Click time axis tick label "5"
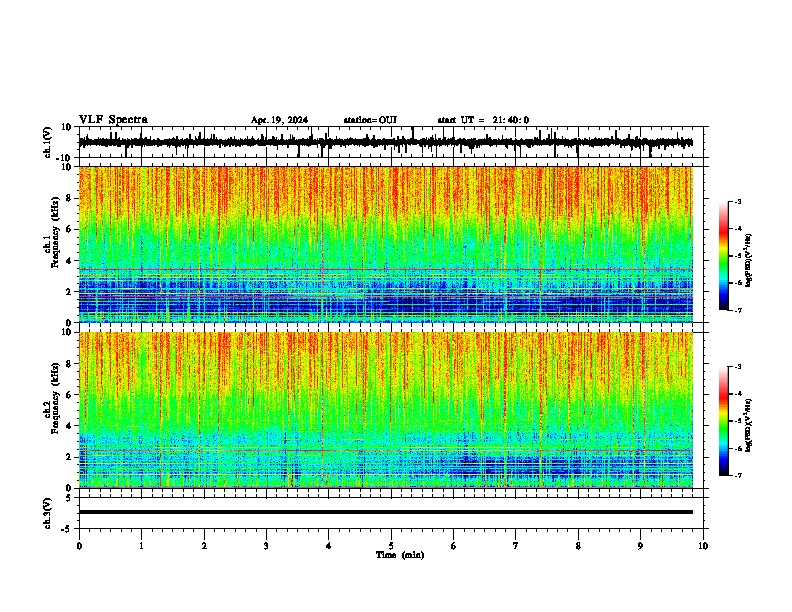This screenshot has height=612, width=792. click(391, 546)
